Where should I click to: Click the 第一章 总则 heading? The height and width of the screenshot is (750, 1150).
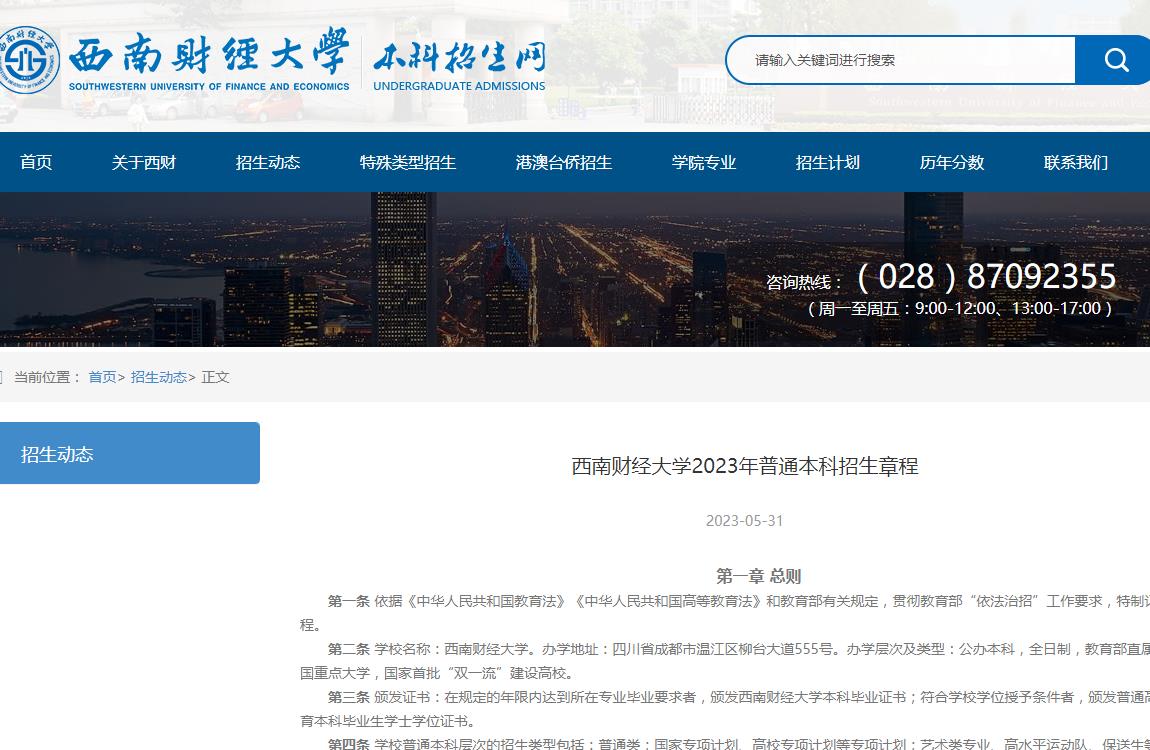pos(758,576)
